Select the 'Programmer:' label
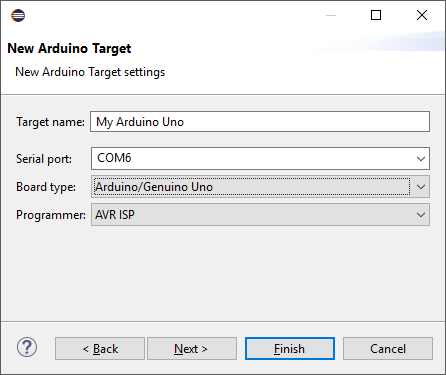The image size is (446, 375). 51,215
